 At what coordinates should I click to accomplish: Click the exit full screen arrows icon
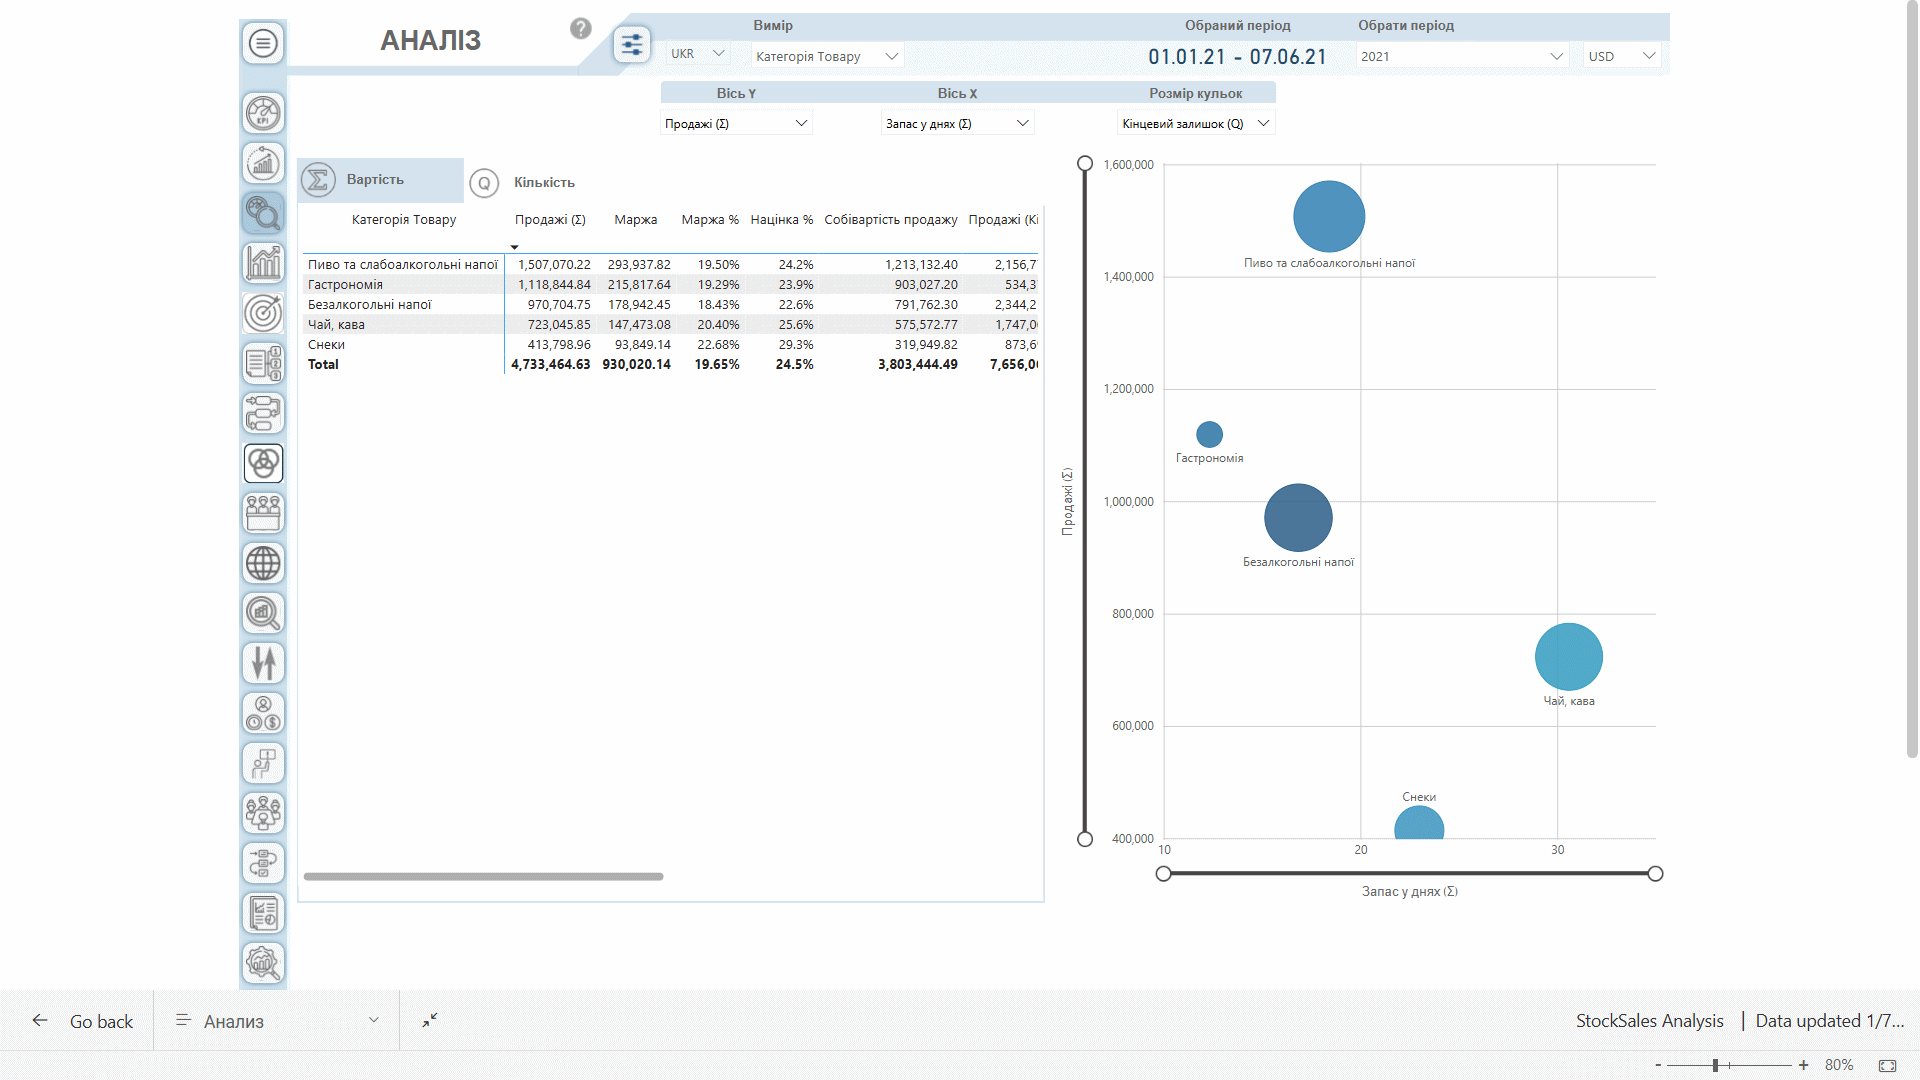[x=430, y=1020]
